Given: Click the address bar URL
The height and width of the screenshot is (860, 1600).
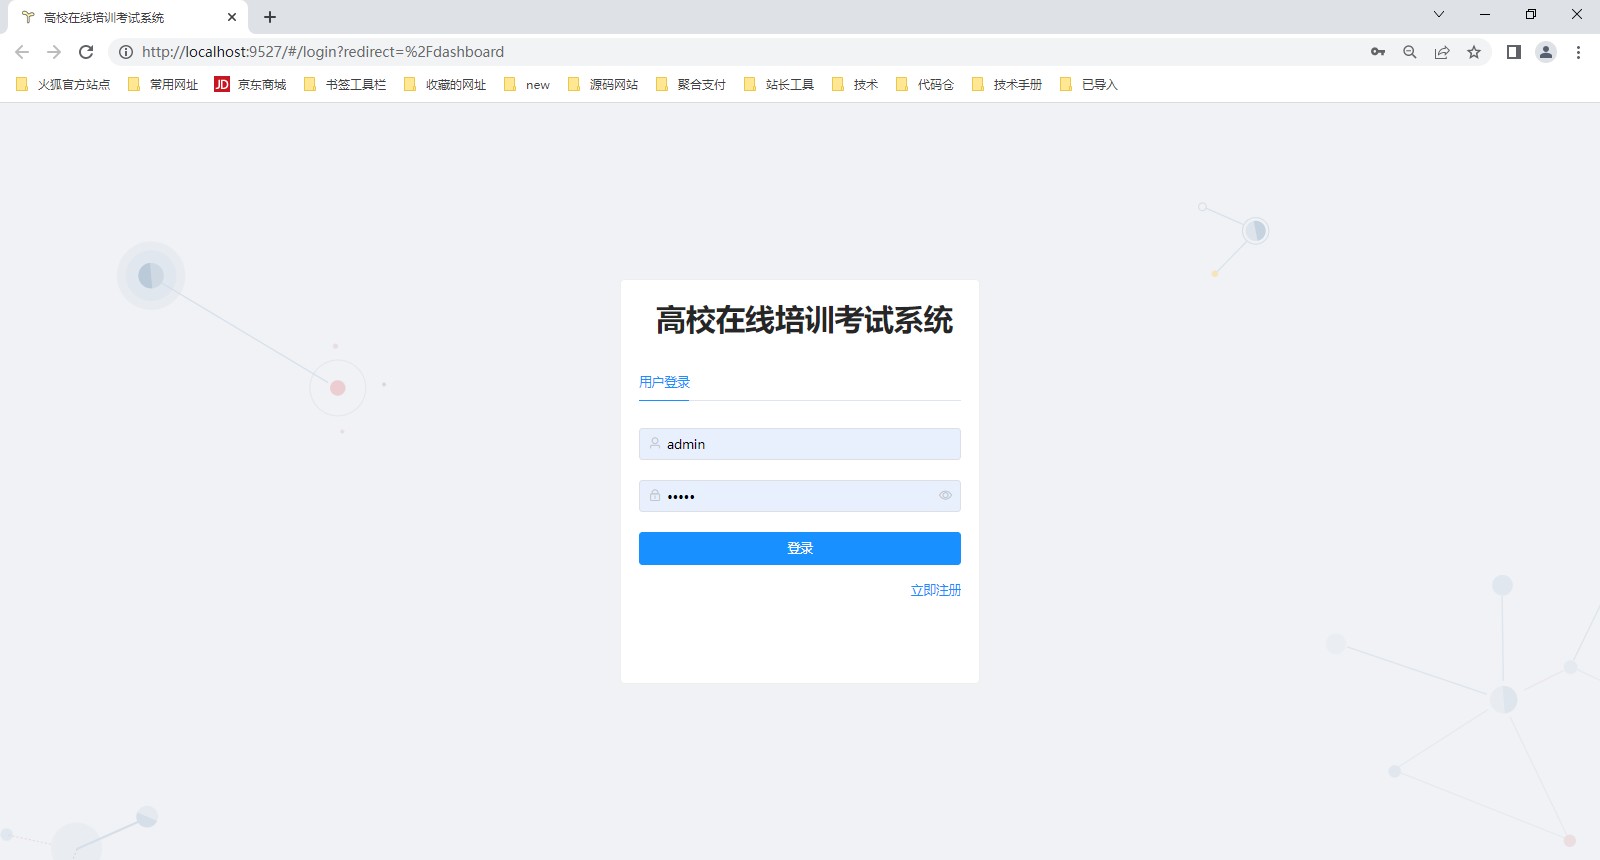Looking at the screenshot, I should (323, 52).
